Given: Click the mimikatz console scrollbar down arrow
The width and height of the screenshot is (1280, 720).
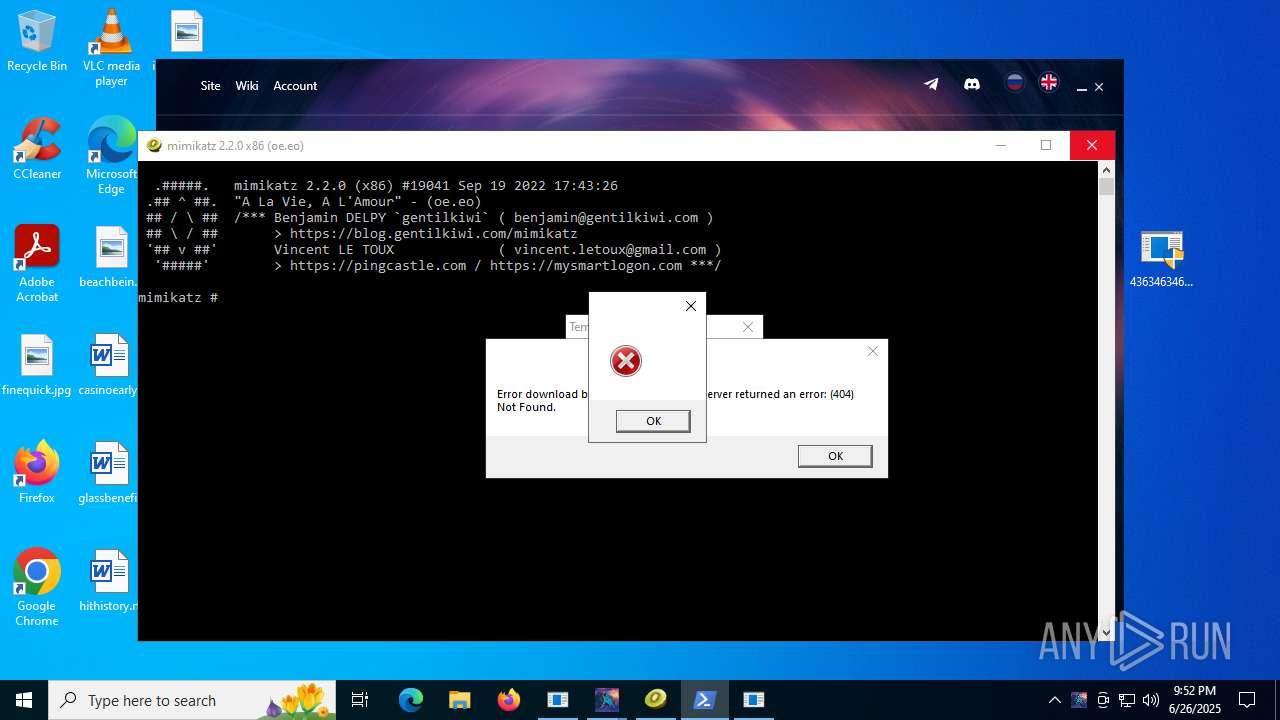Looking at the screenshot, I should point(1106,632).
